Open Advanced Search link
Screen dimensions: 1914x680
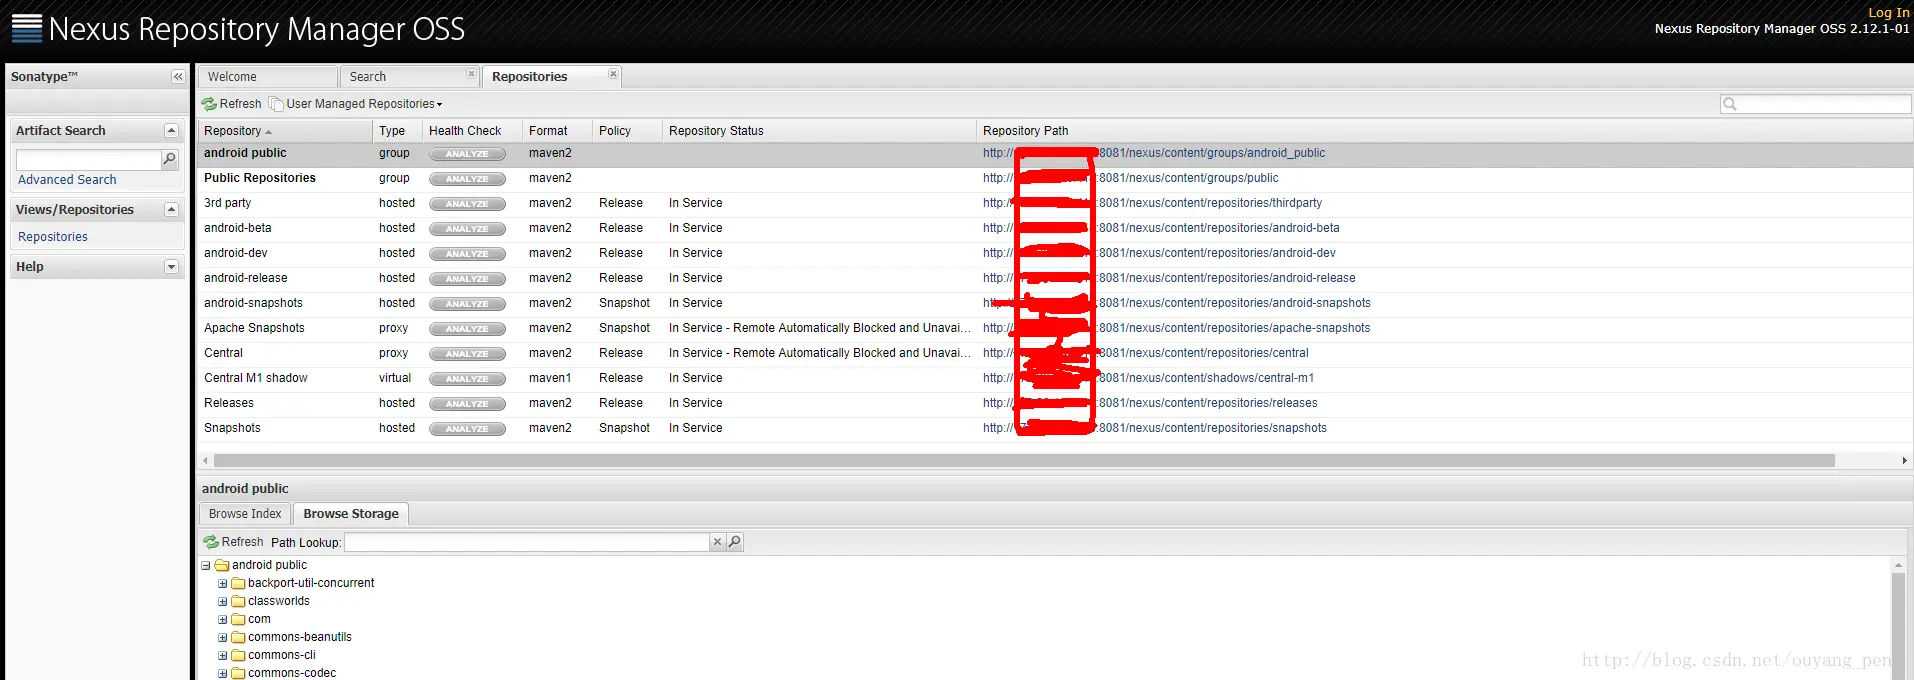click(x=67, y=180)
